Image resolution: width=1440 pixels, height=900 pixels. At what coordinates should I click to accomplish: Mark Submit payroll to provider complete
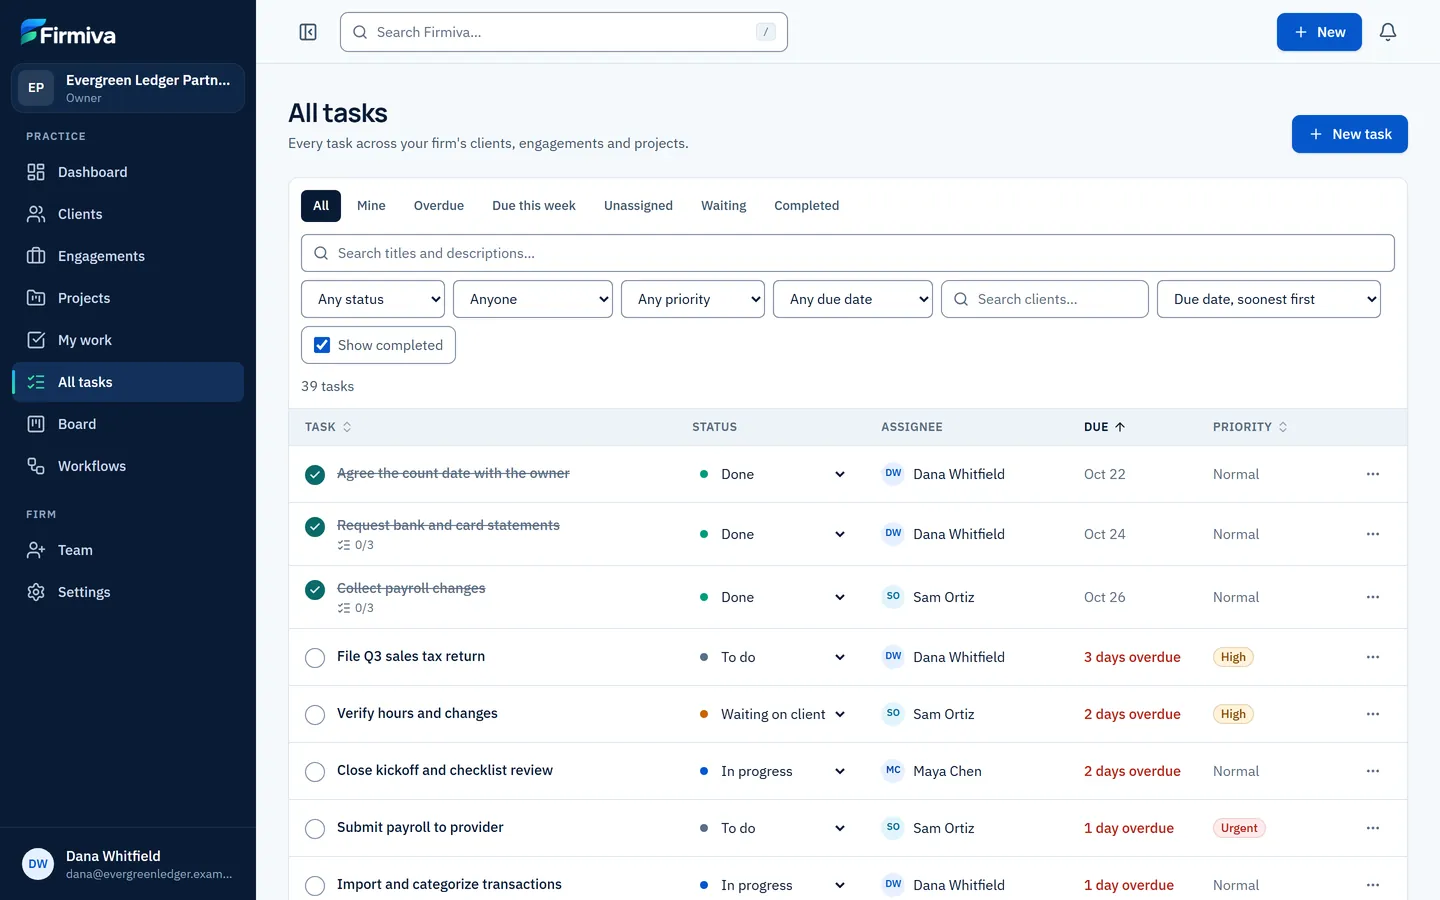[x=315, y=828]
